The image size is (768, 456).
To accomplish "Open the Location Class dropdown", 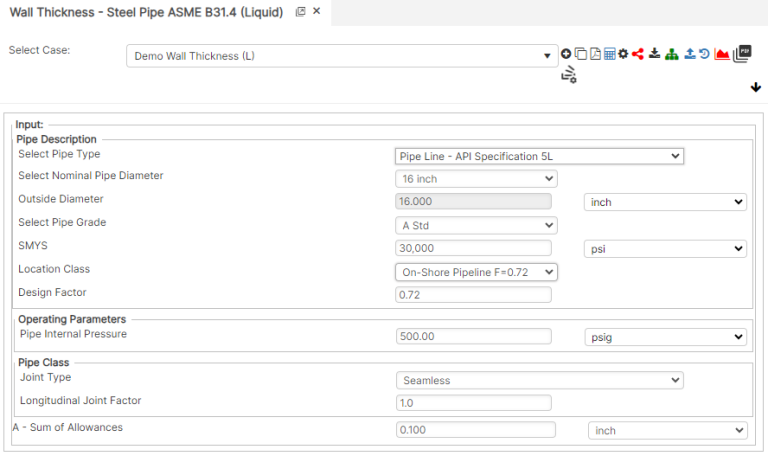I will (x=476, y=272).
